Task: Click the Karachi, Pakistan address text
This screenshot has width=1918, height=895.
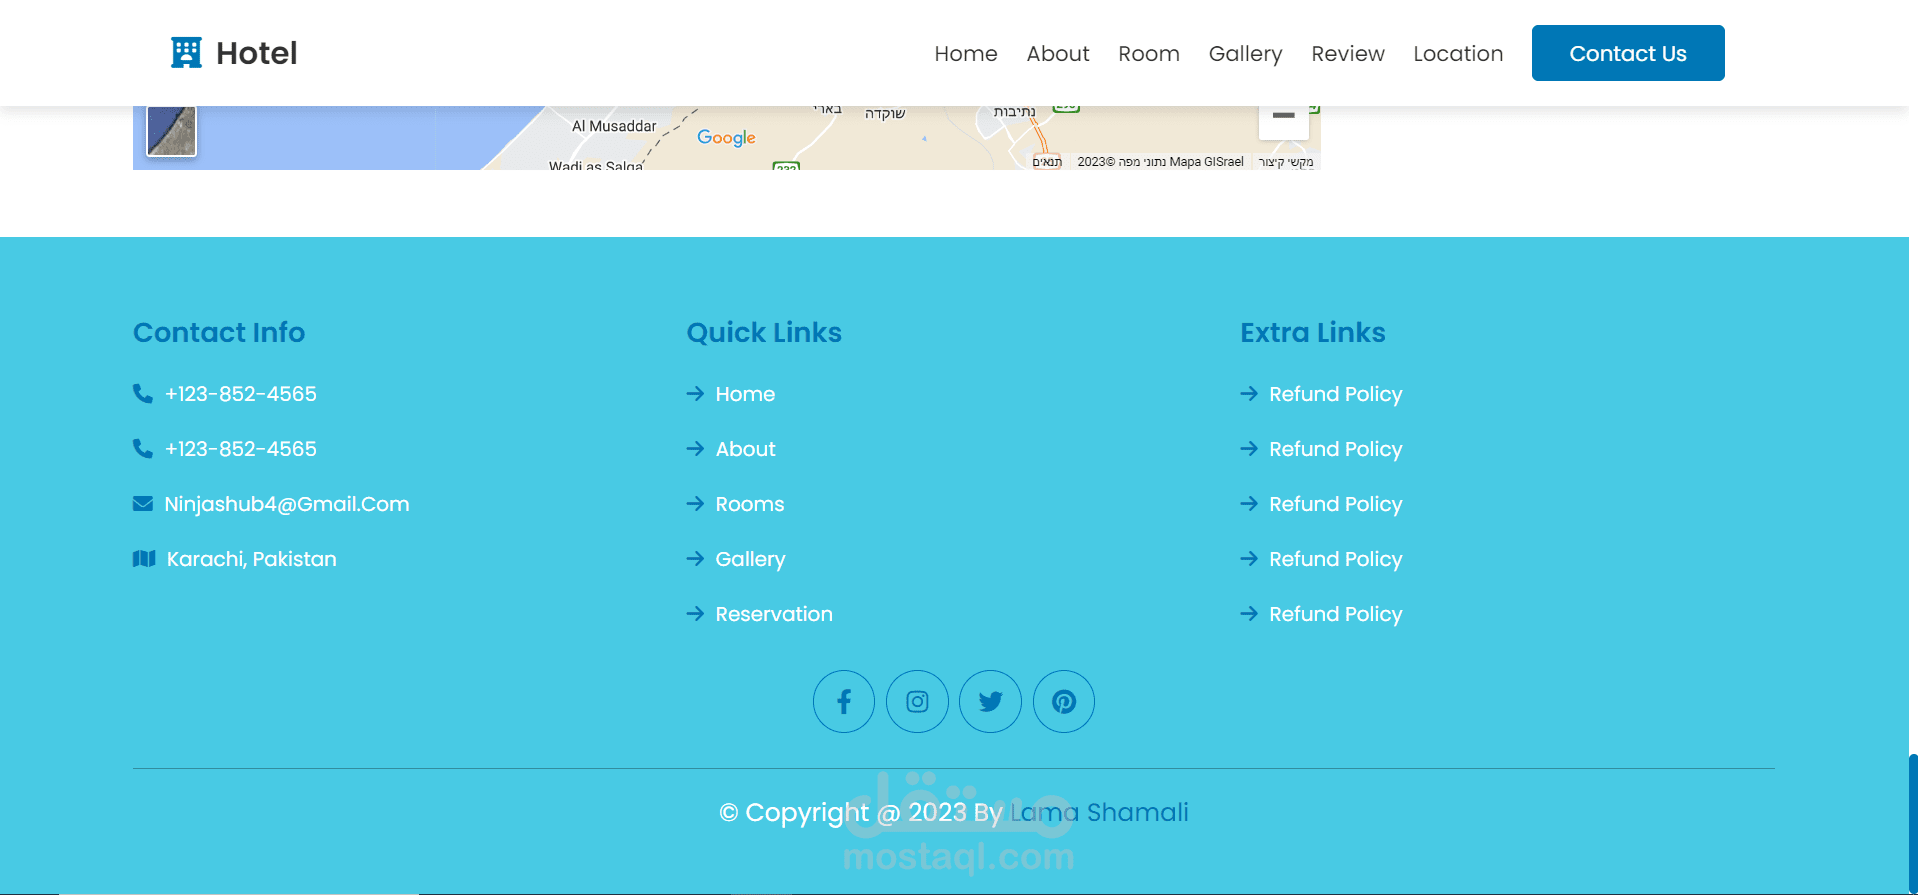Action: 251,559
